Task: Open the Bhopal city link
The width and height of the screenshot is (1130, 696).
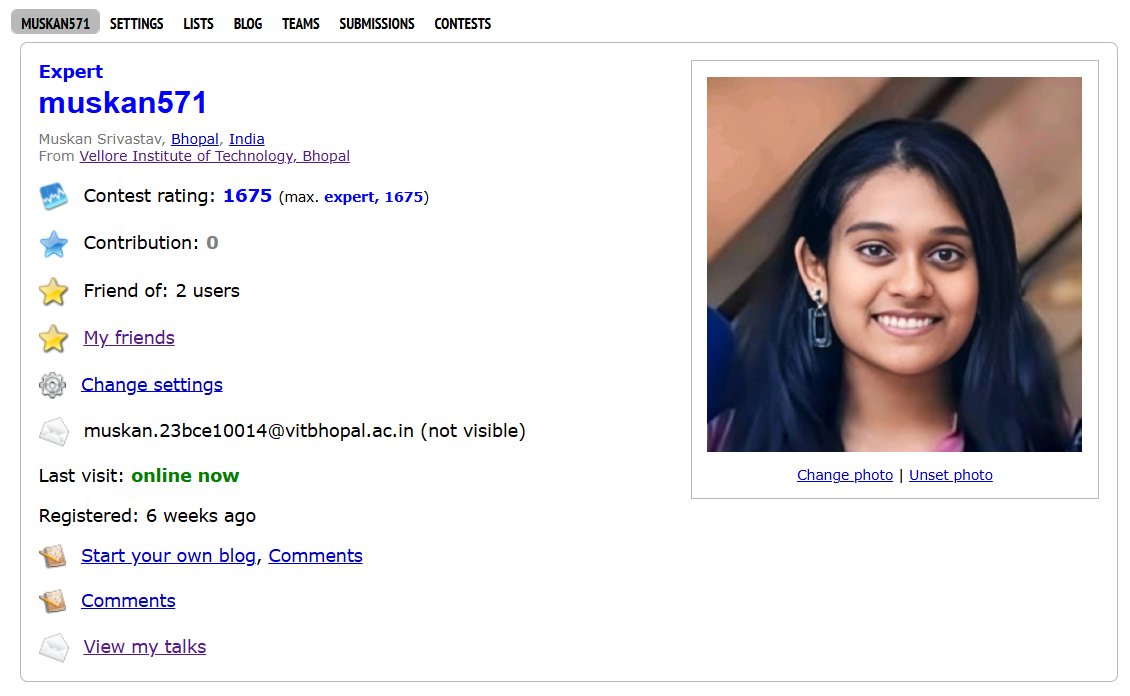Action: click(195, 139)
